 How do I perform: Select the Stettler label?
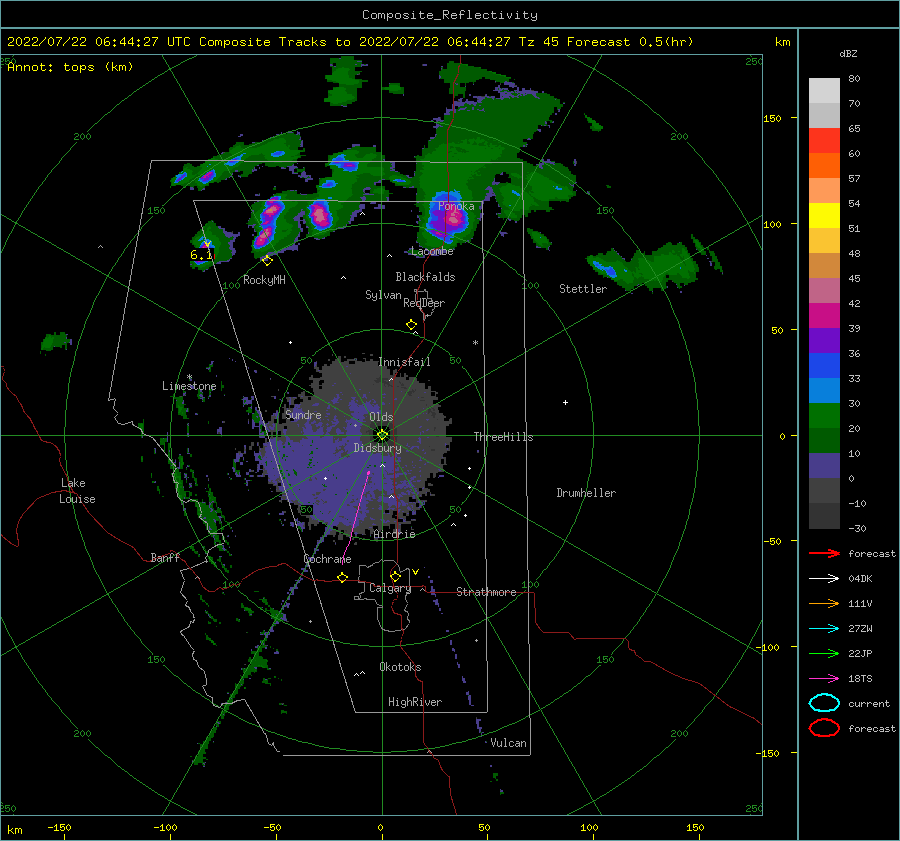coord(583,289)
